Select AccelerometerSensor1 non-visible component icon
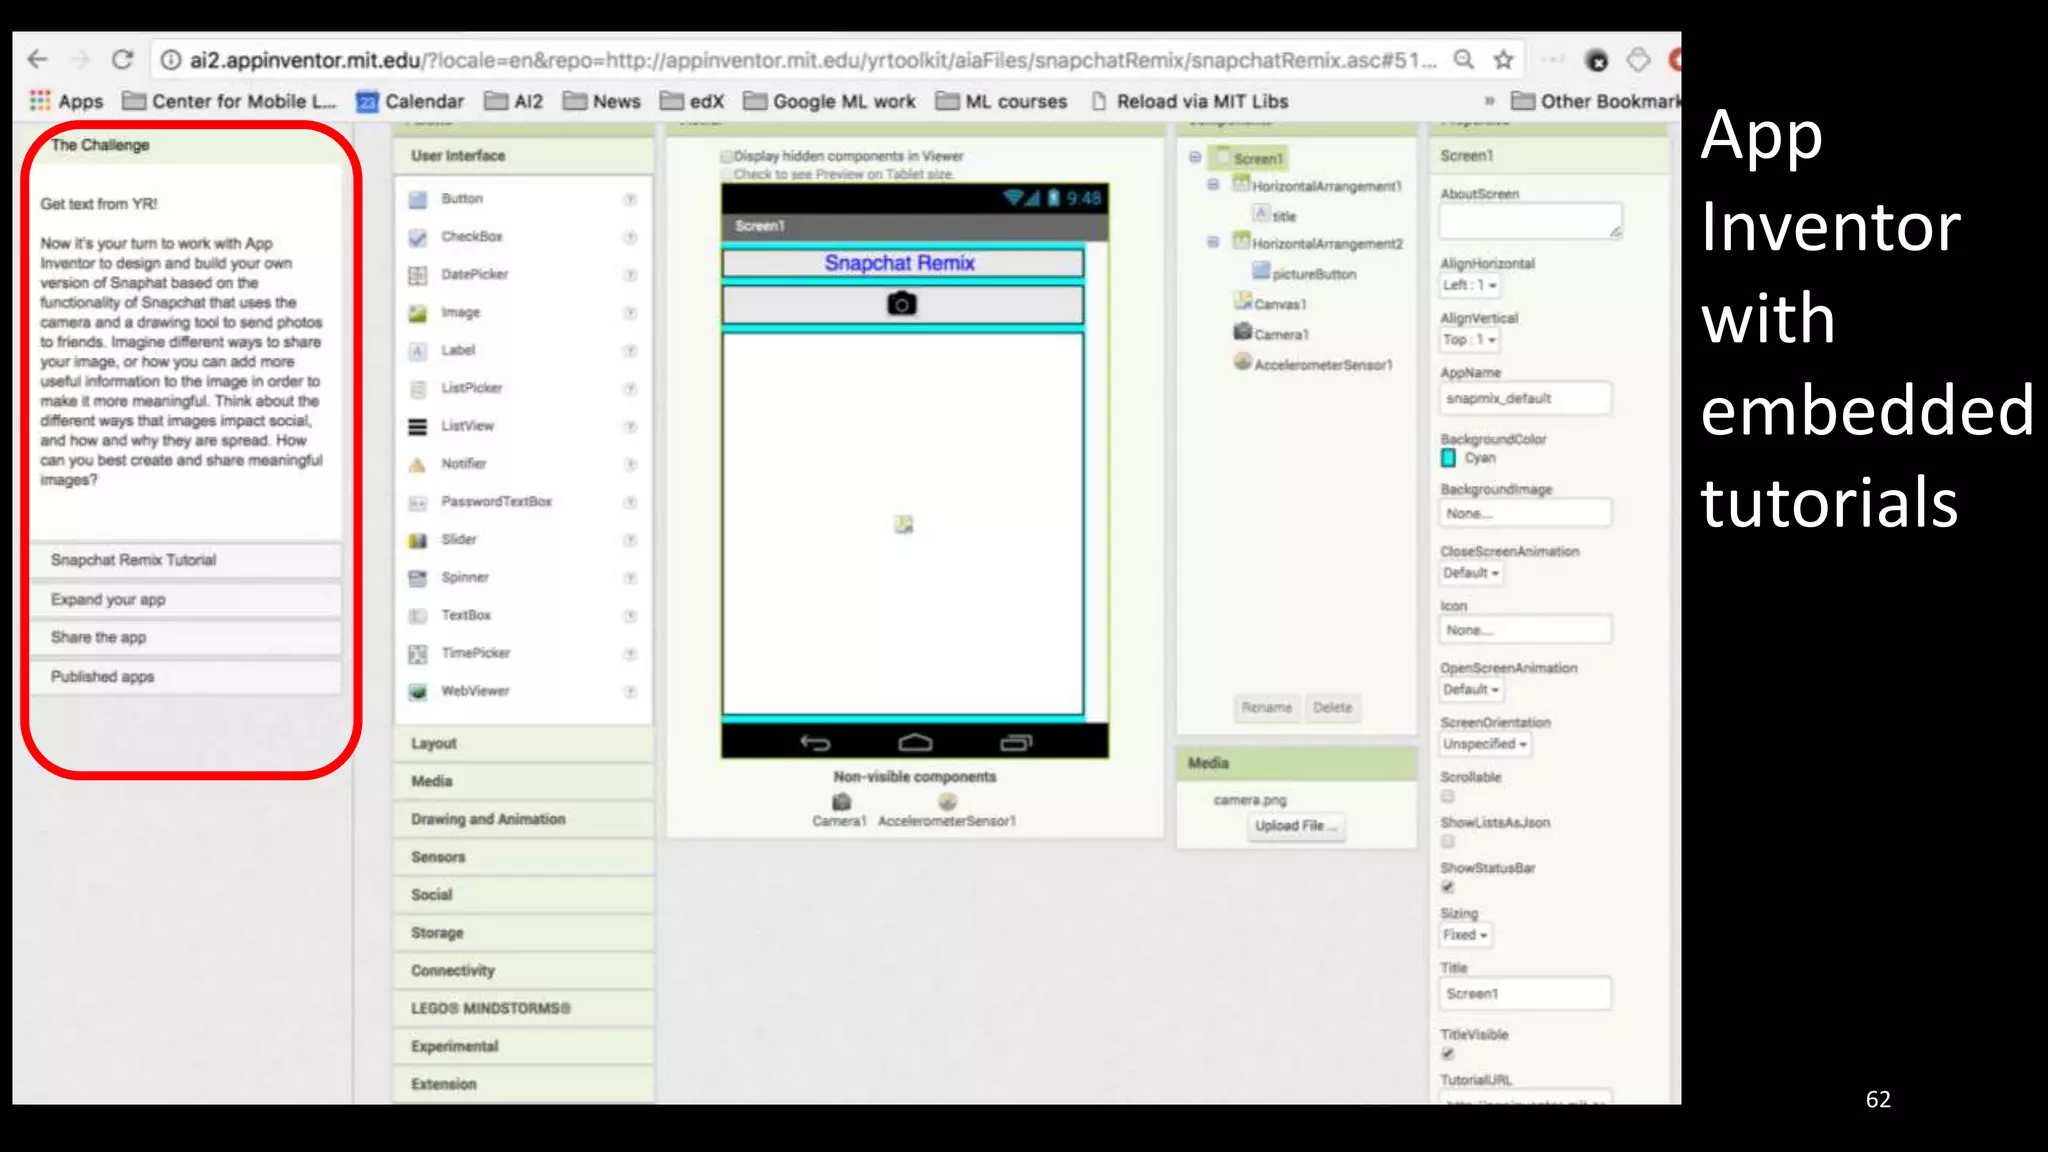Screen dimensions: 2048x1152 click(948, 801)
